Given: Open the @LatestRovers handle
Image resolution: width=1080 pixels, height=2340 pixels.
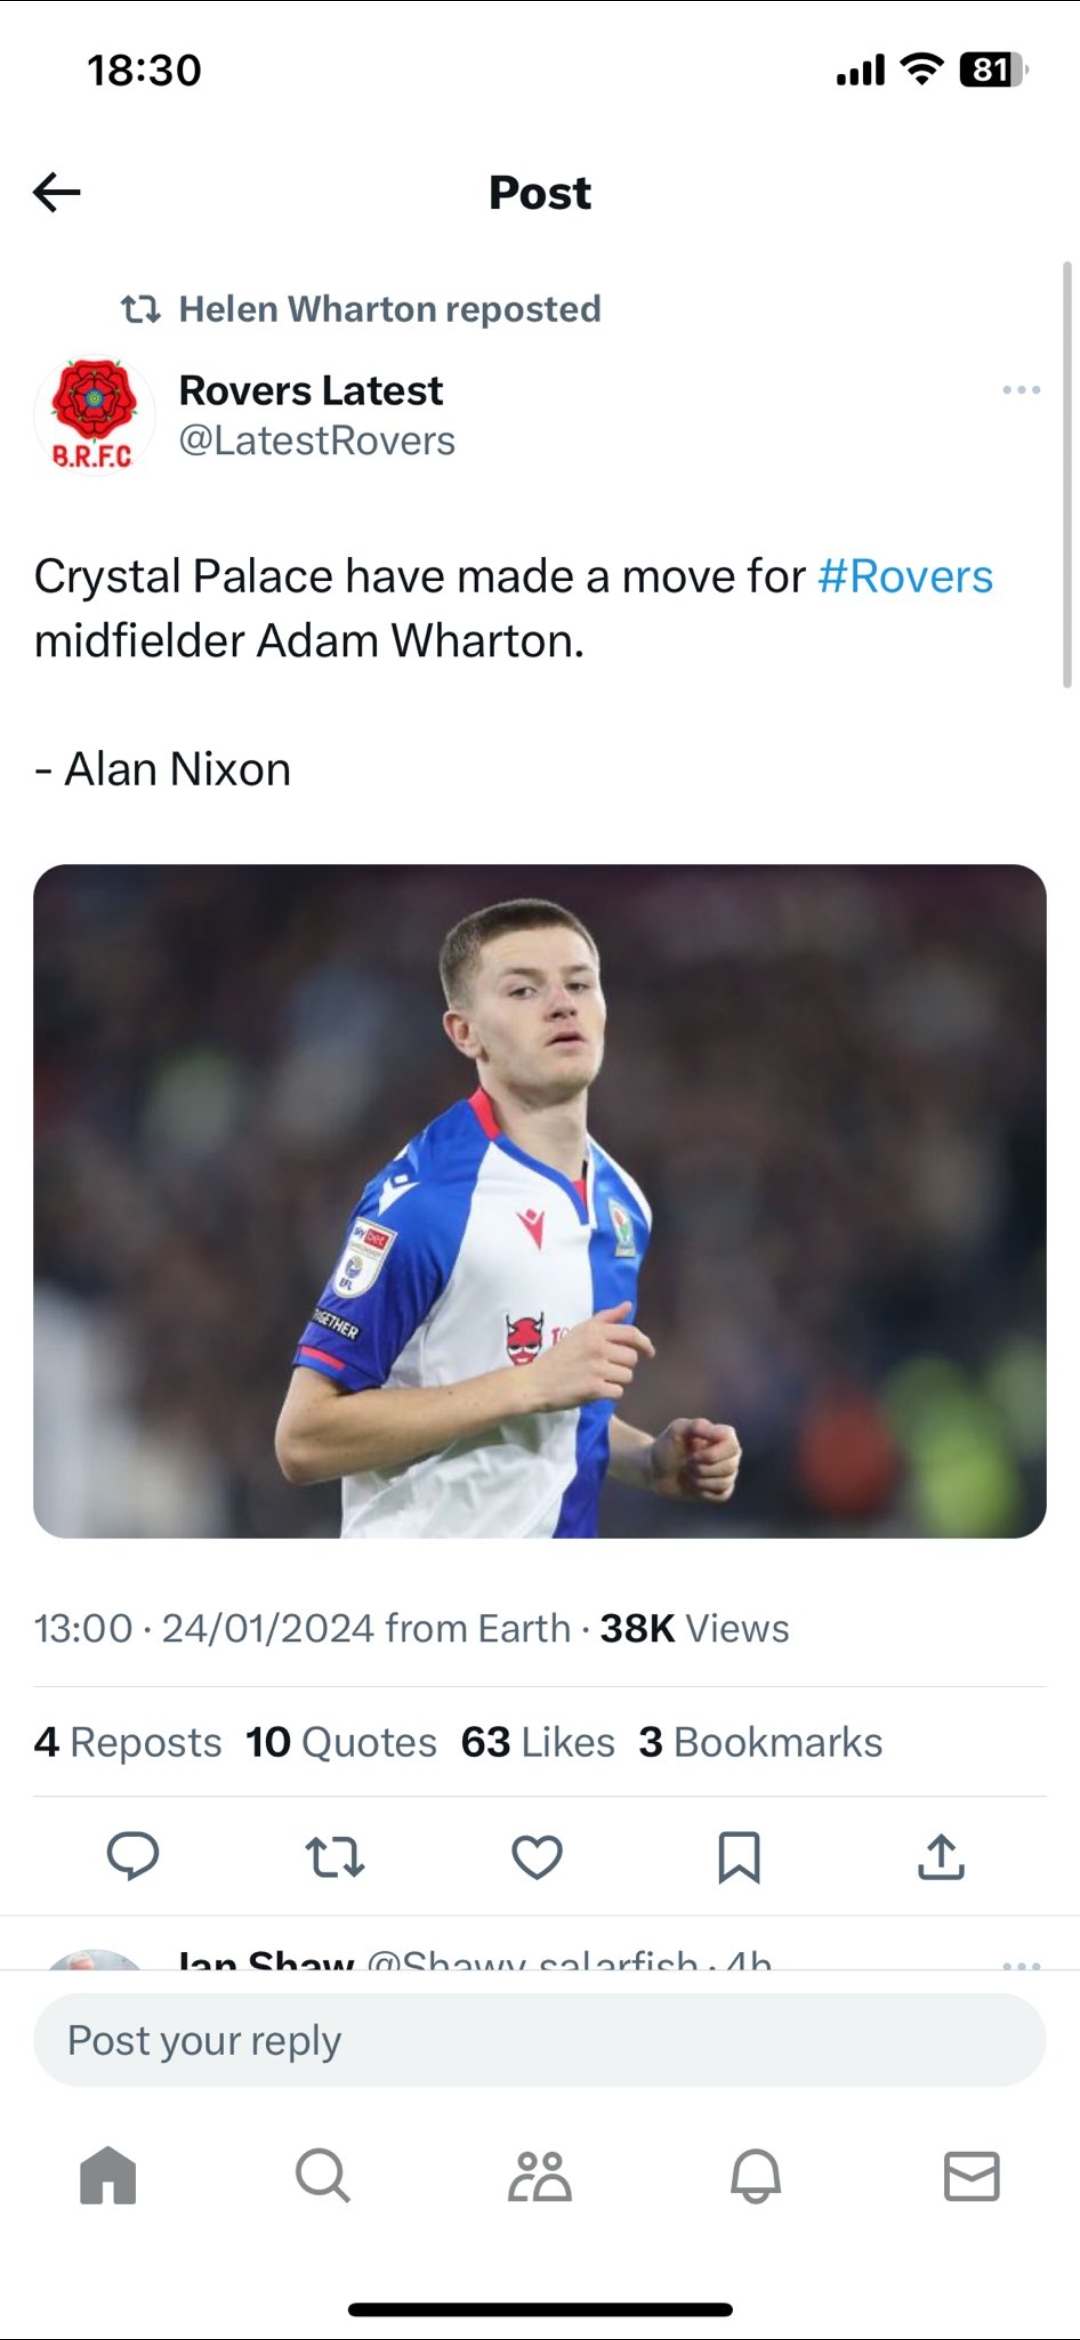Looking at the screenshot, I should [x=317, y=441].
